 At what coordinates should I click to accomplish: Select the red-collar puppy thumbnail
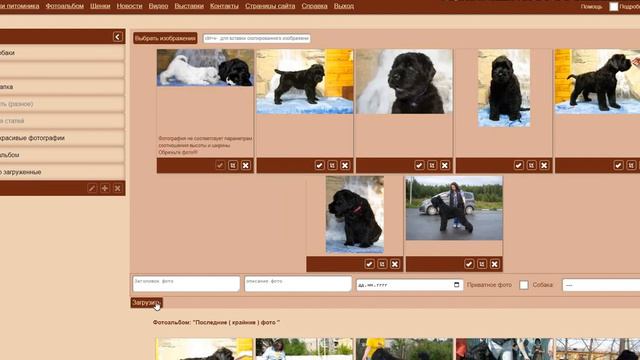[x=355, y=215]
